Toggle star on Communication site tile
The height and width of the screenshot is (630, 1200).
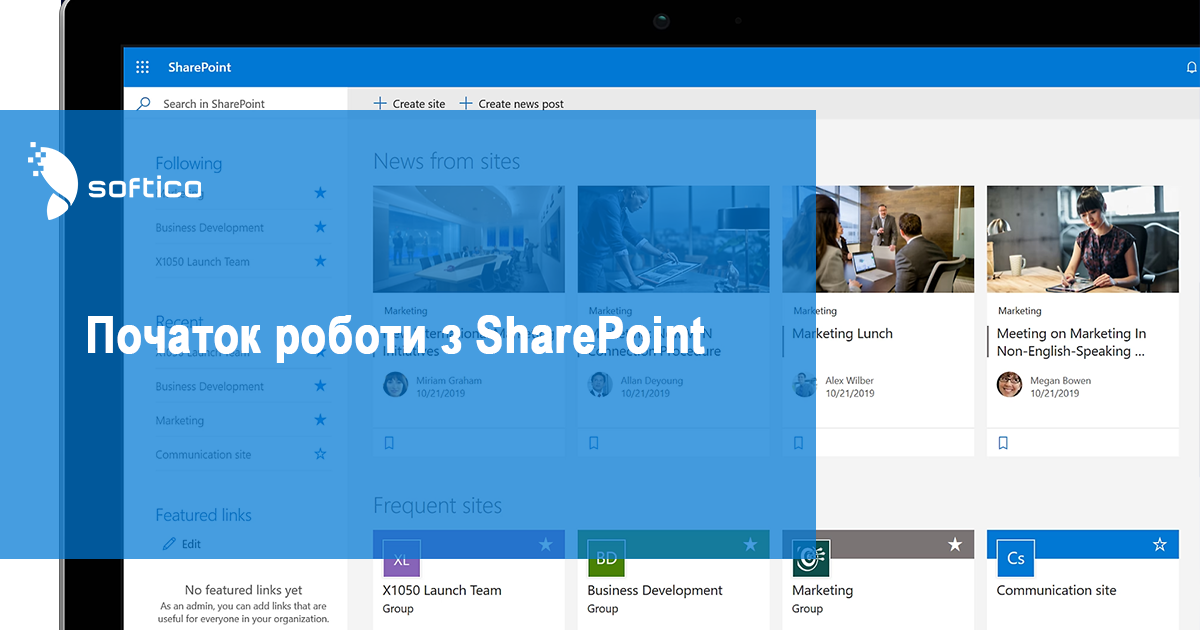click(1159, 544)
